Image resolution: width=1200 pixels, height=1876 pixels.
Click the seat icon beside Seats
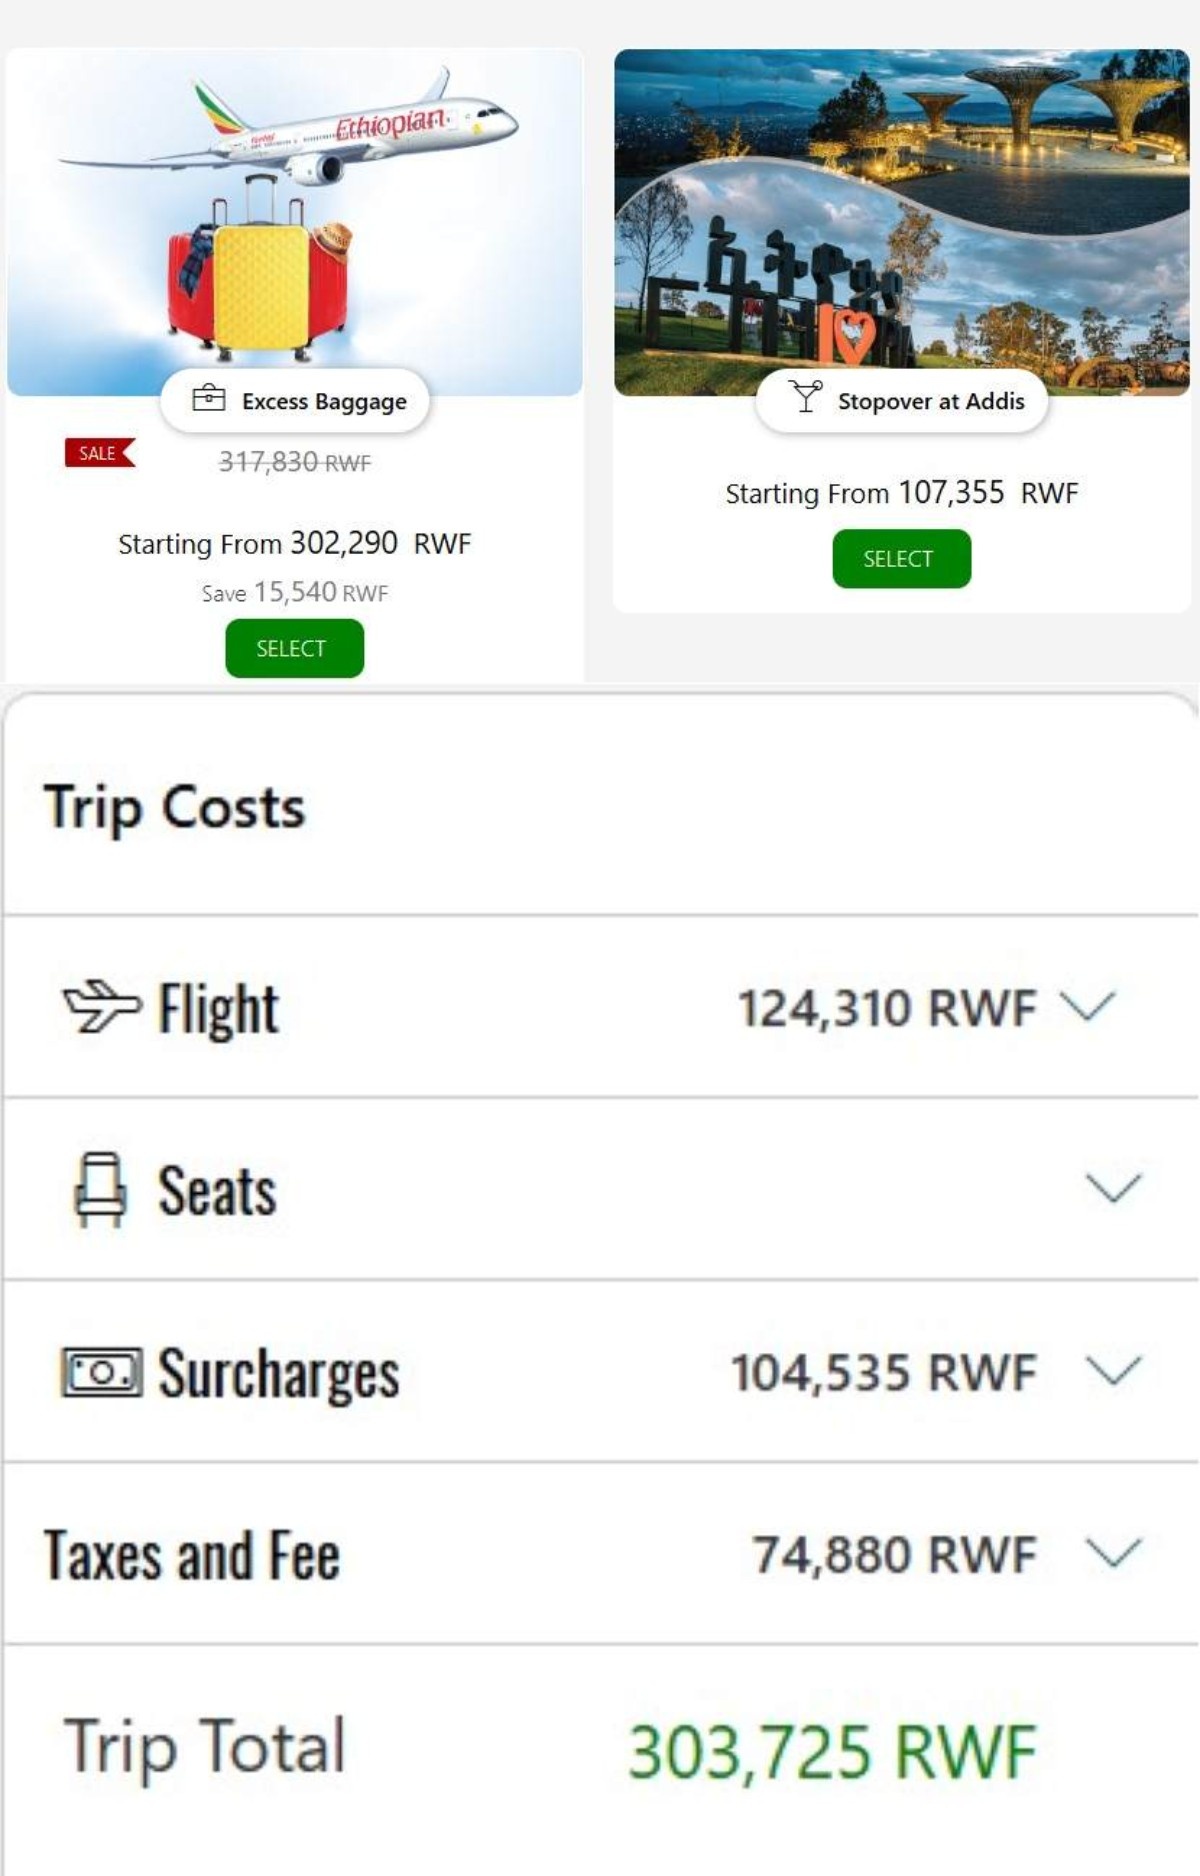coord(100,1189)
